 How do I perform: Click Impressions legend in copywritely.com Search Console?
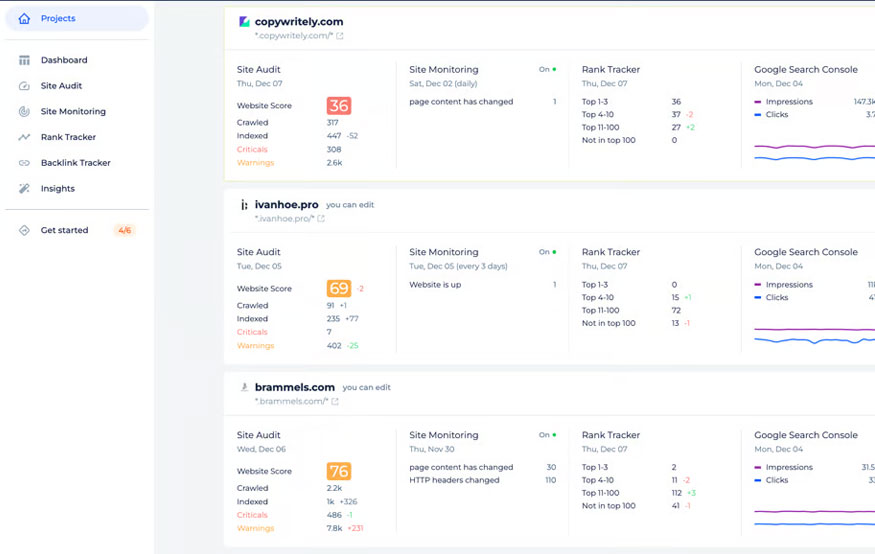tap(783, 102)
